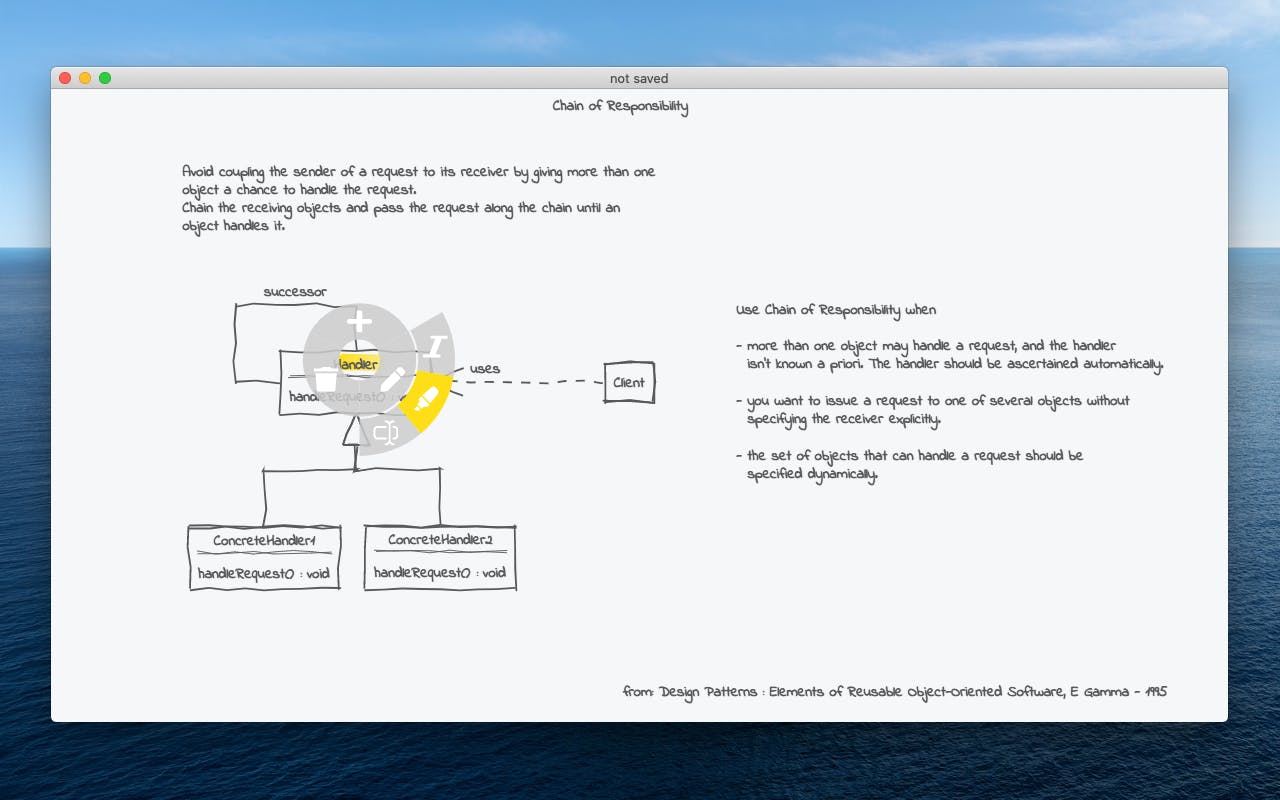Click the plus icon in the radial menu
This screenshot has width=1280, height=800.
click(359, 322)
